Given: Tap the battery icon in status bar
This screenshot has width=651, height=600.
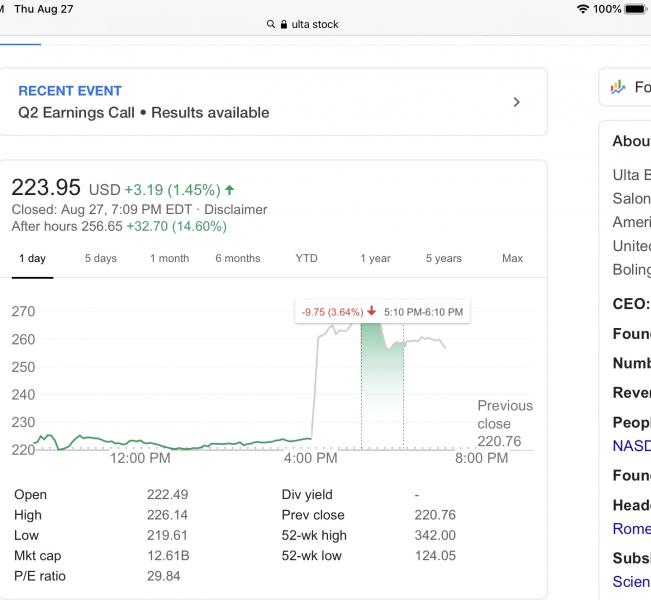Looking at the screenshot, I should click(x=636, y=9).
